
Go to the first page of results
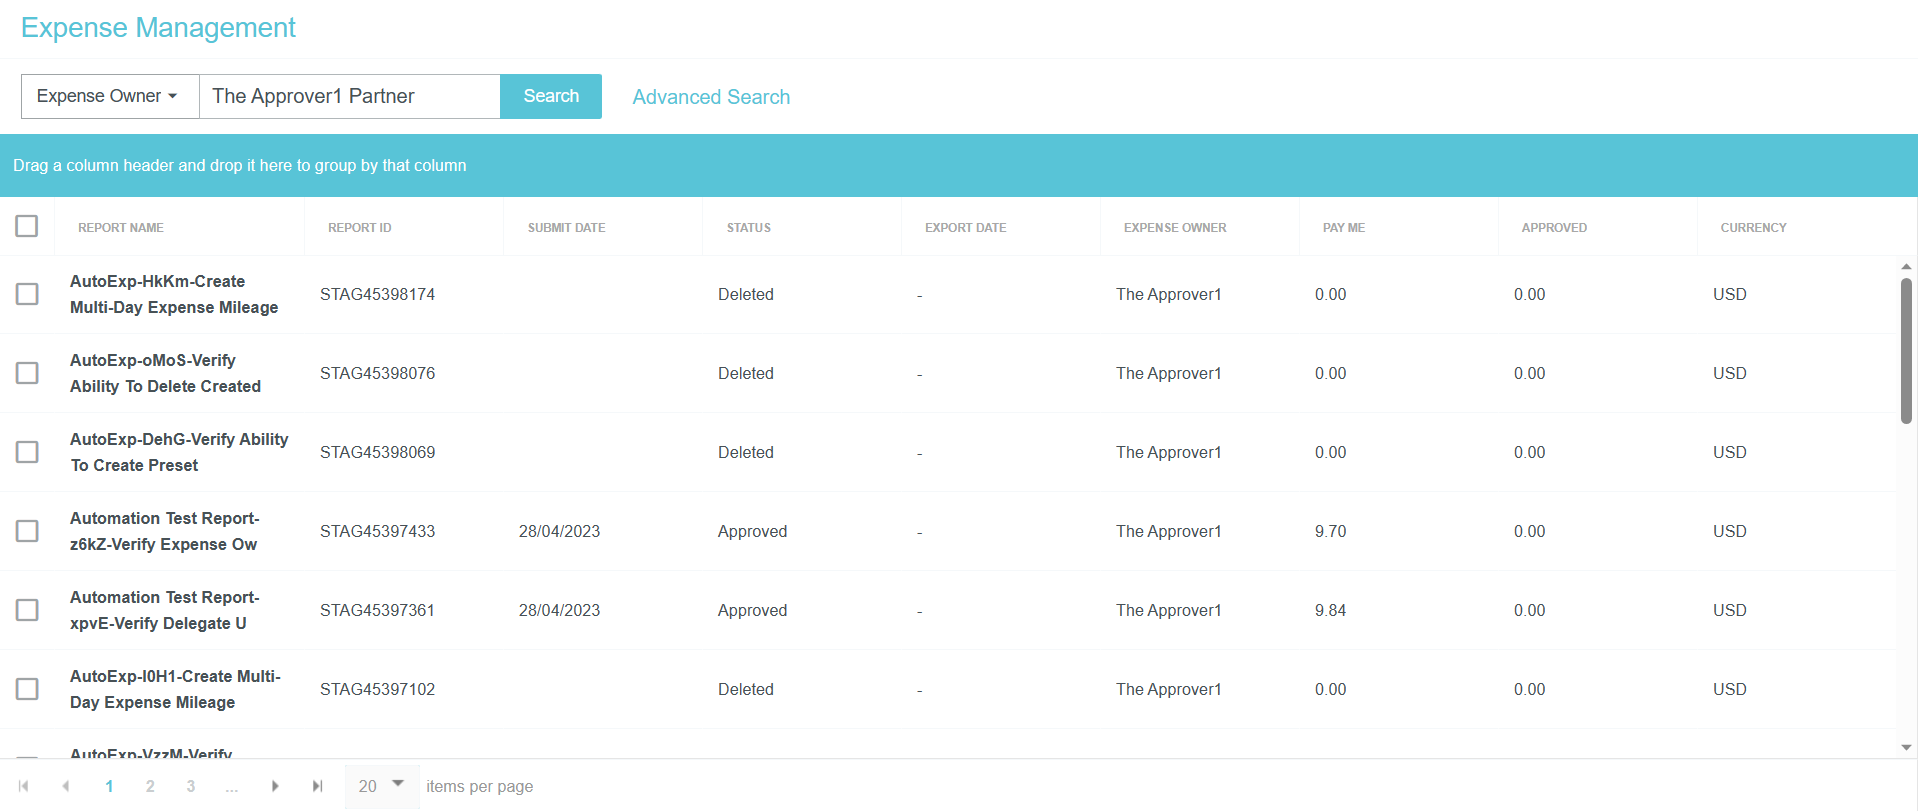pyautogui.click(x=24, y=786)
